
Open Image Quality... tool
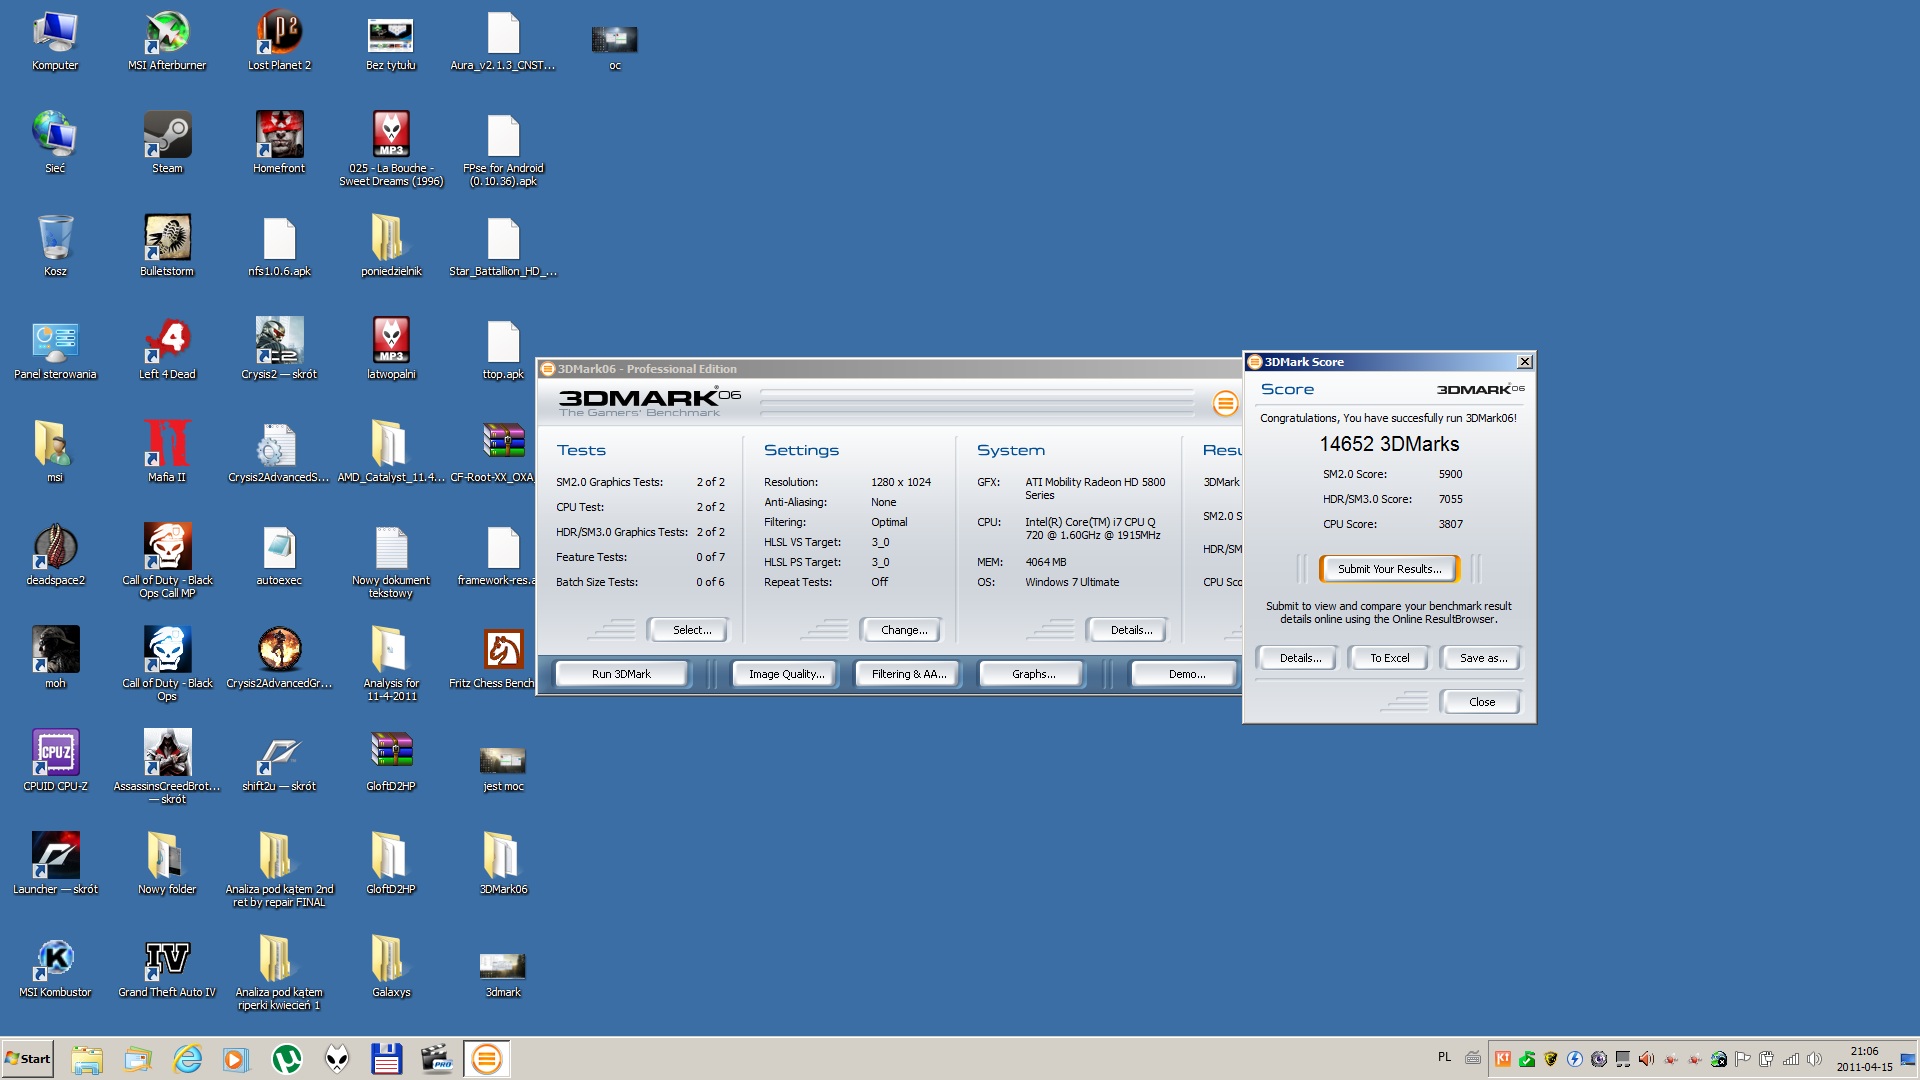tap(787, 674)
